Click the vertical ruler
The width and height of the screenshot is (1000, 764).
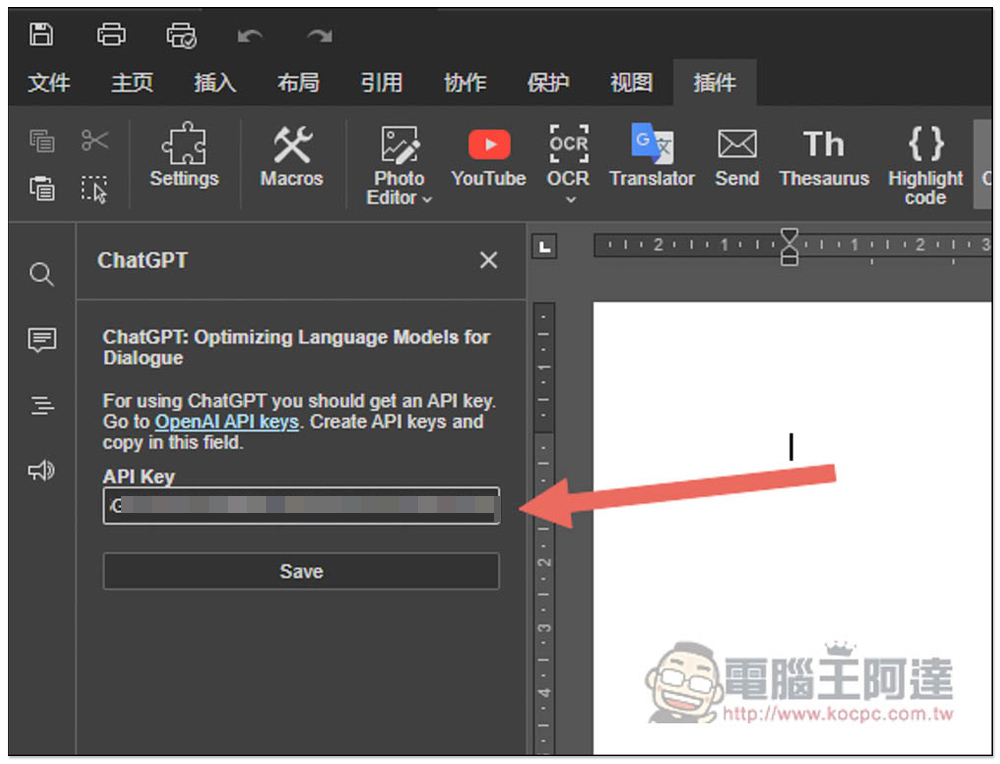point(544,528)
